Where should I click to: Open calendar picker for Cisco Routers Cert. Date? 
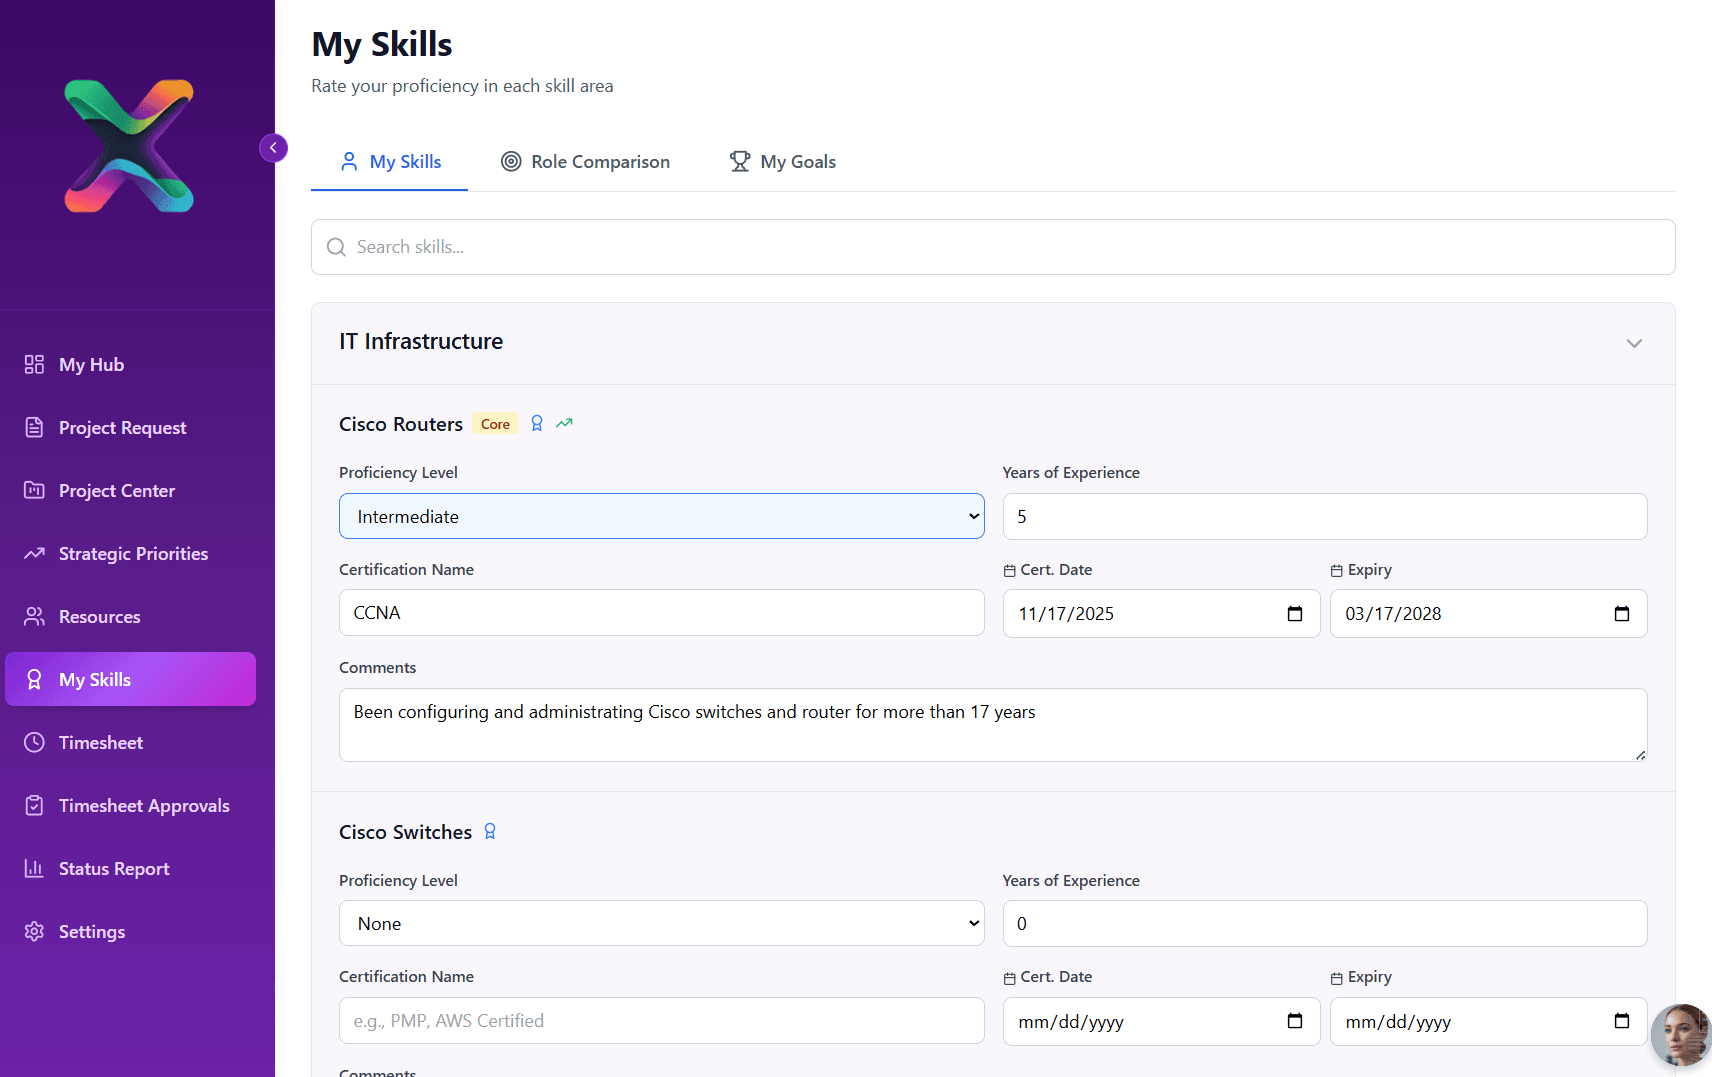(1295, 614)
